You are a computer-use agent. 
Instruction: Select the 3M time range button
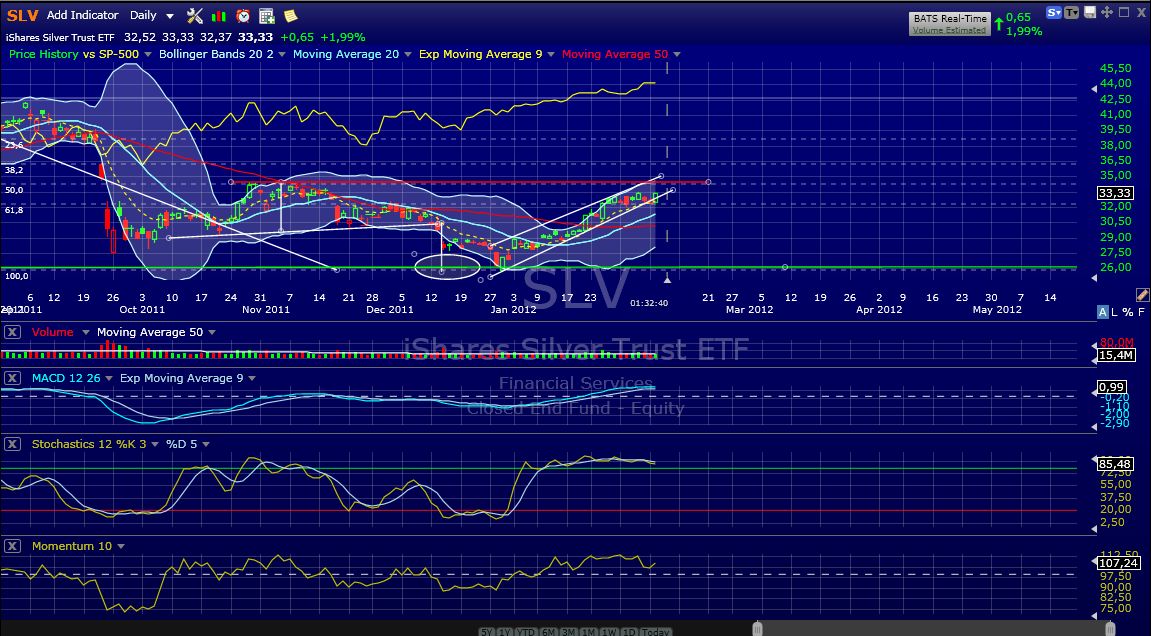pyautogui.click(x=569, y=632)
